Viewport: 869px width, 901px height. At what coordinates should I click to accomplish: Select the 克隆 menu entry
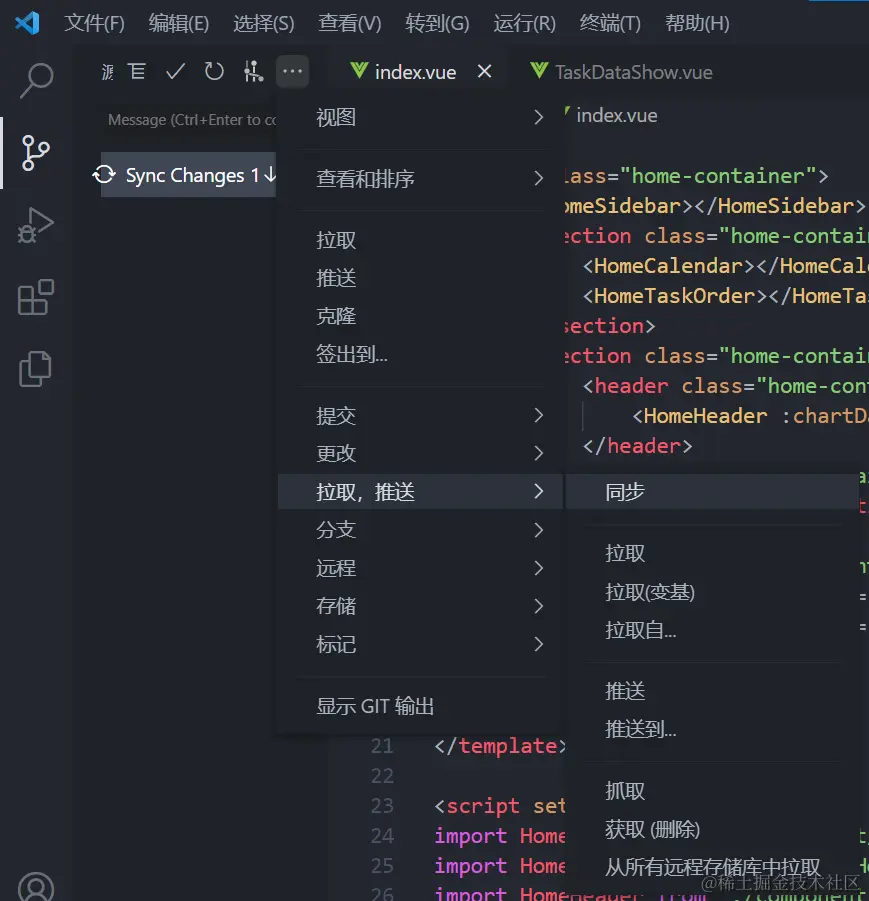420,315
